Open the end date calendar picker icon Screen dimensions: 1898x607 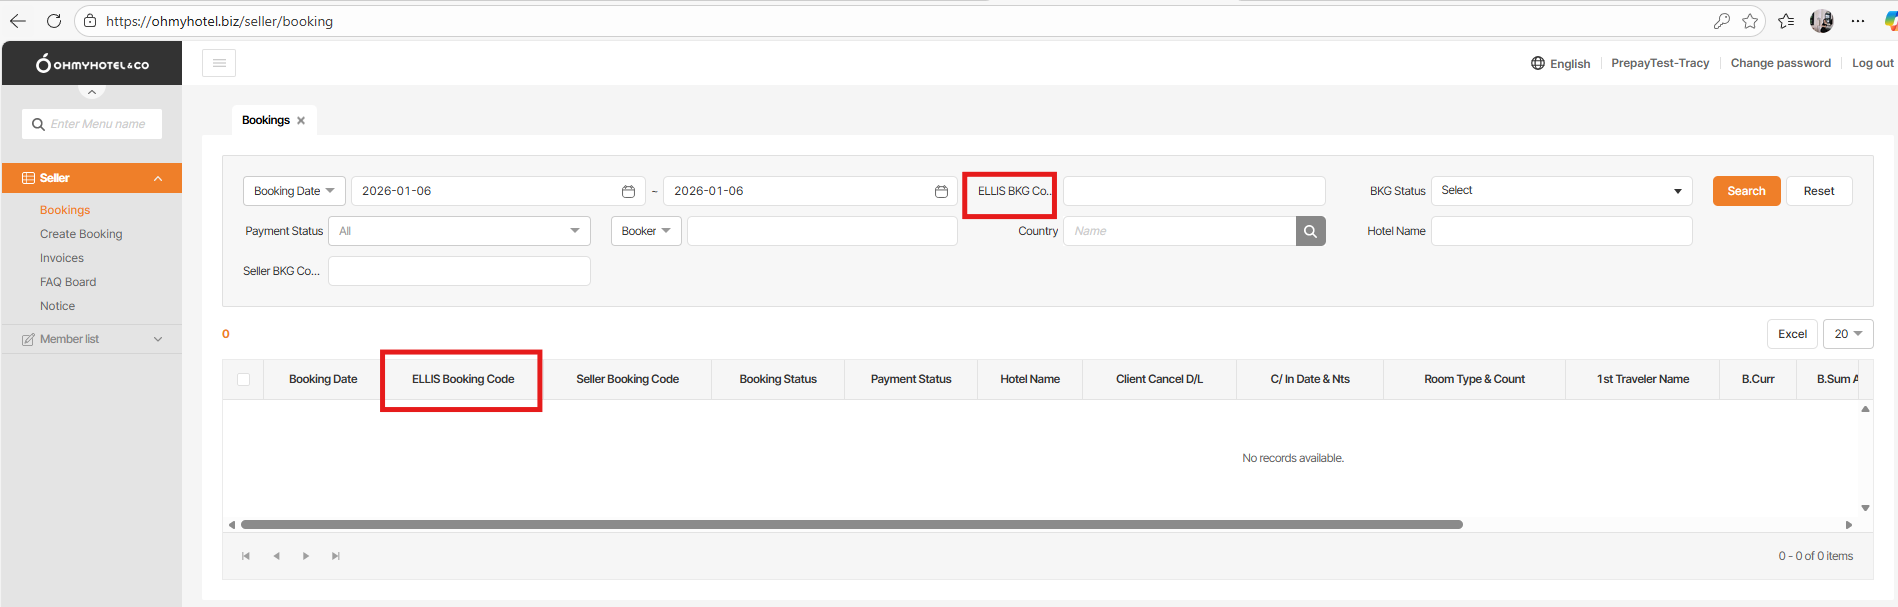941,191
